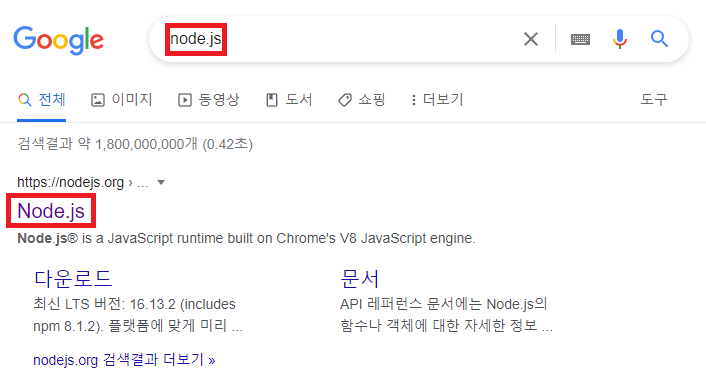706x392 pixels.
Task: Open the 도구 search tools
Action: coord(654,99)
